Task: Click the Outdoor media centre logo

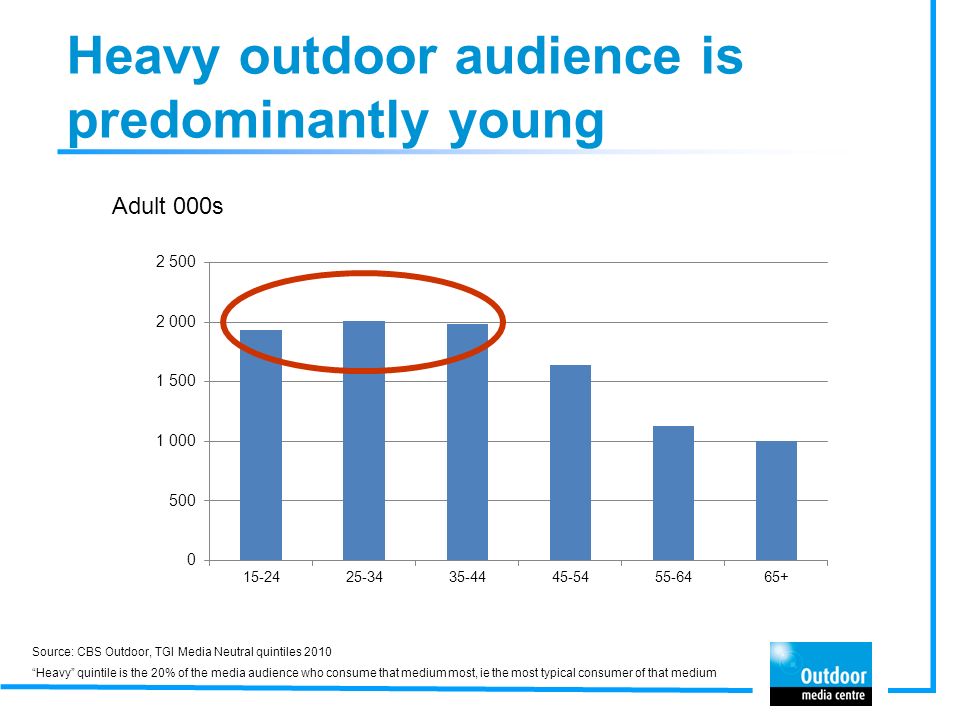Action: [x=820, y=673]
